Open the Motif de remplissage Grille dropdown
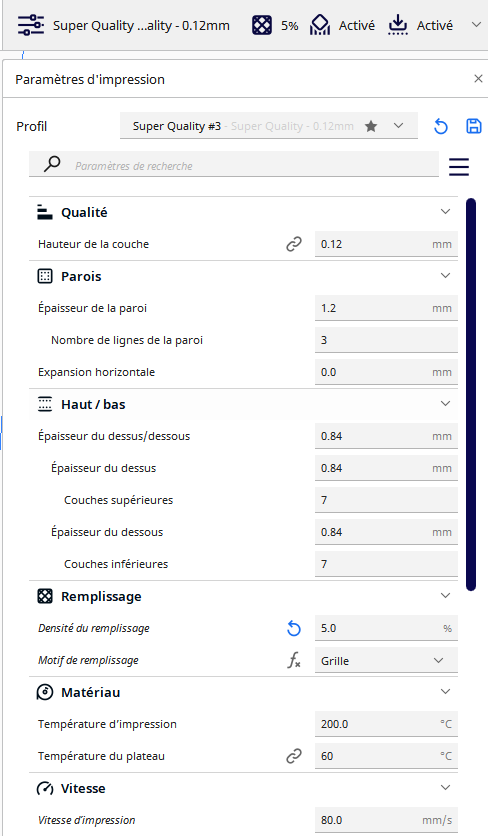This screenshot has width=488, height=836. click(x=386, y=660)
